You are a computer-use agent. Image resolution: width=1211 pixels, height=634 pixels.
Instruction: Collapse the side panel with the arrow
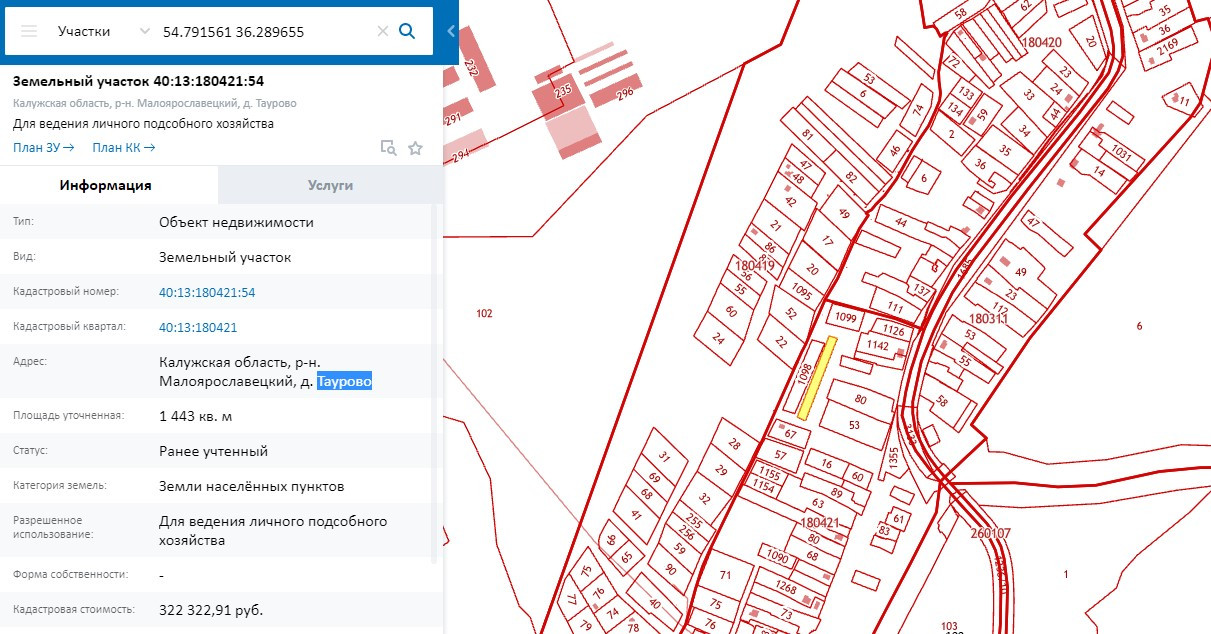(x=450, y=31)
